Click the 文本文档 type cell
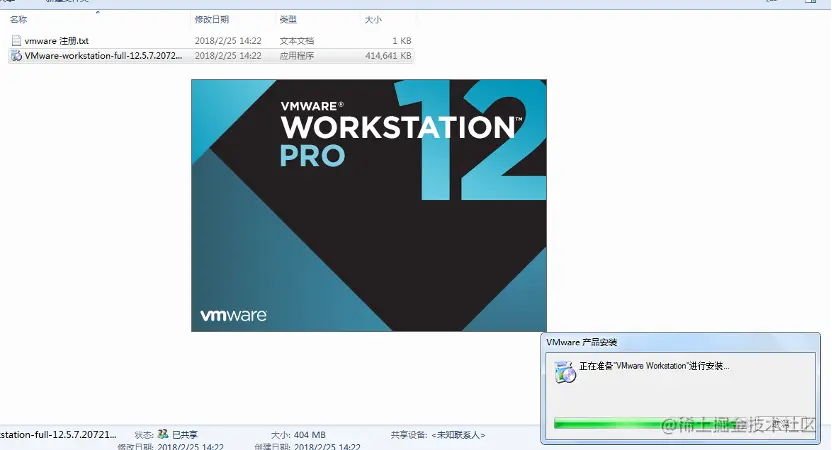Viewport: 832px width, 450px height. click(297, 41)
